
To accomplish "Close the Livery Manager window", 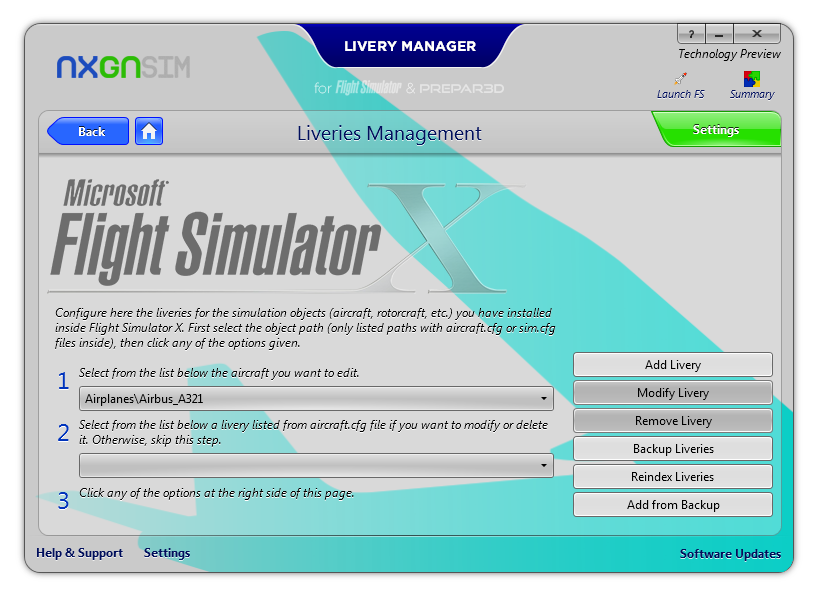I will pos(757,34).
